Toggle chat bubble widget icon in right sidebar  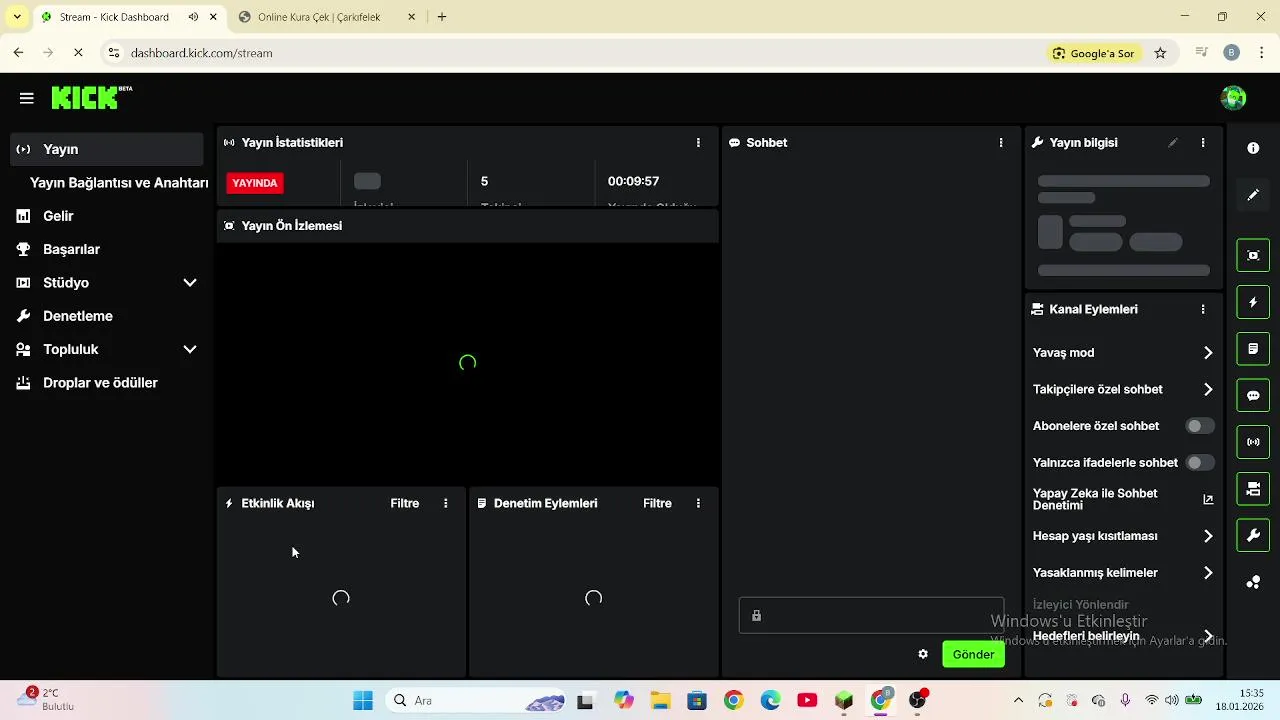pos(1253,395)
